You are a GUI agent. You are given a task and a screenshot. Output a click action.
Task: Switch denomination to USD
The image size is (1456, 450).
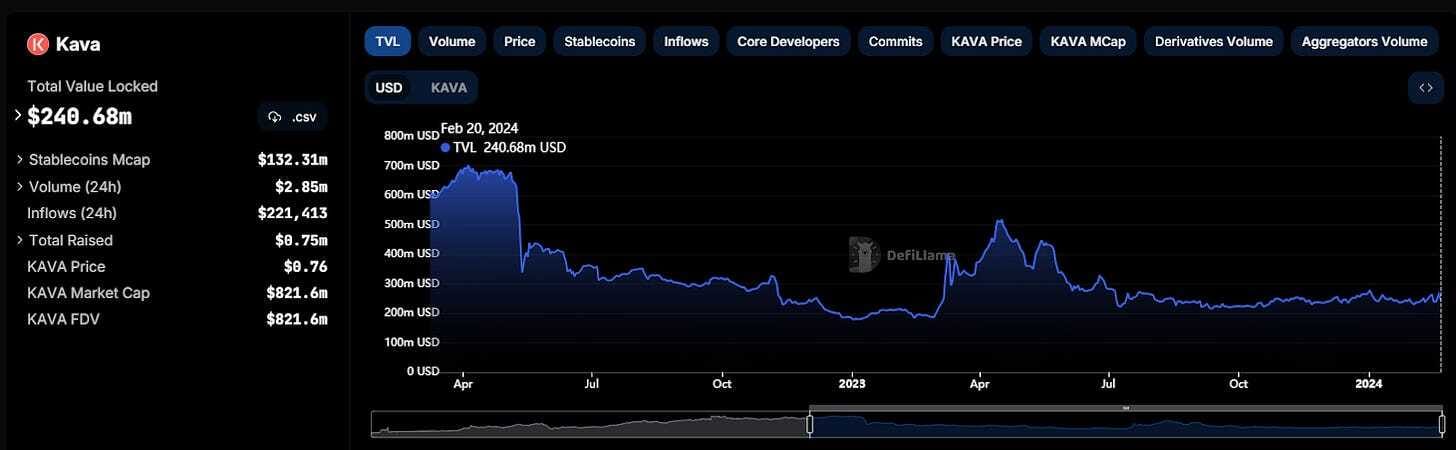click(x=389, y=88)
